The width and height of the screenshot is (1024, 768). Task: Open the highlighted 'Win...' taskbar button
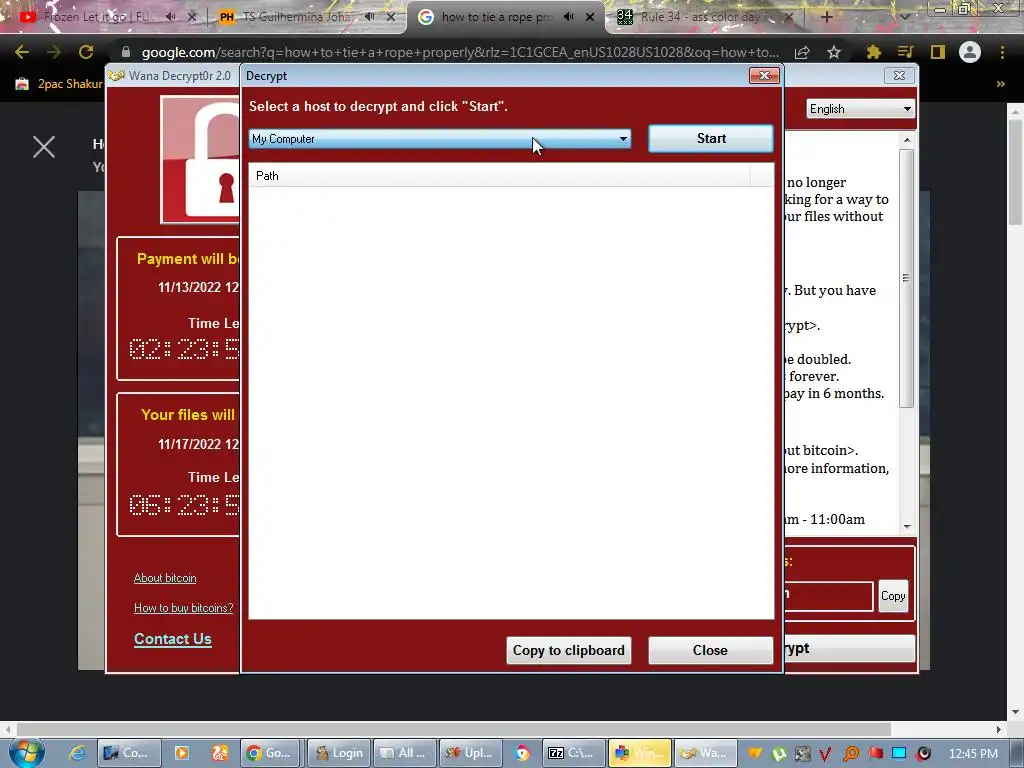click(639, 753)
